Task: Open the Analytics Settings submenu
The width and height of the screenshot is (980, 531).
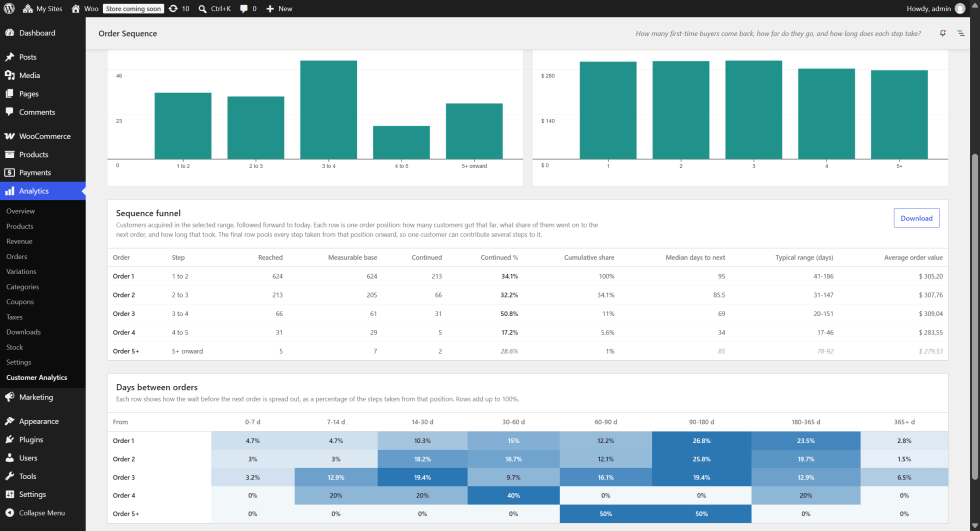Action: (19, 362)
